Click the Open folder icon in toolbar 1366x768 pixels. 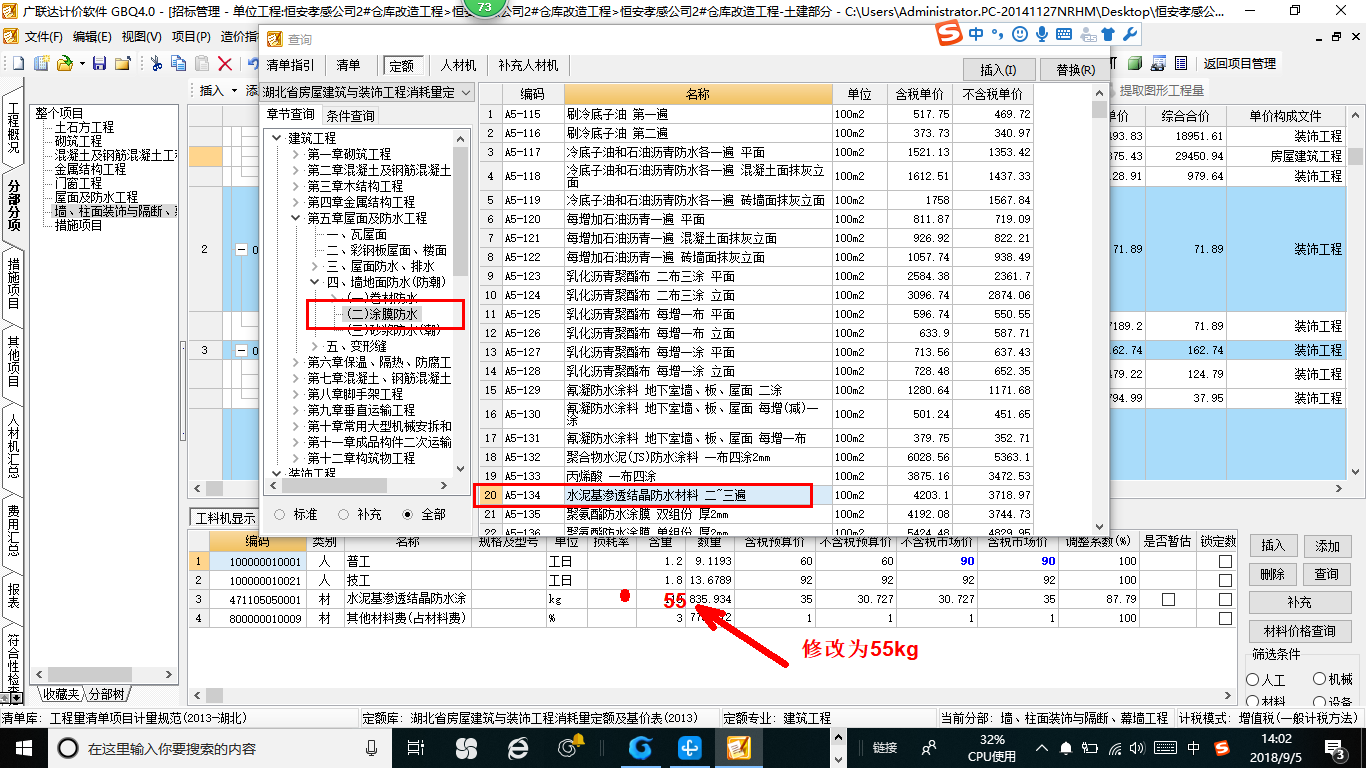(63, 63)
